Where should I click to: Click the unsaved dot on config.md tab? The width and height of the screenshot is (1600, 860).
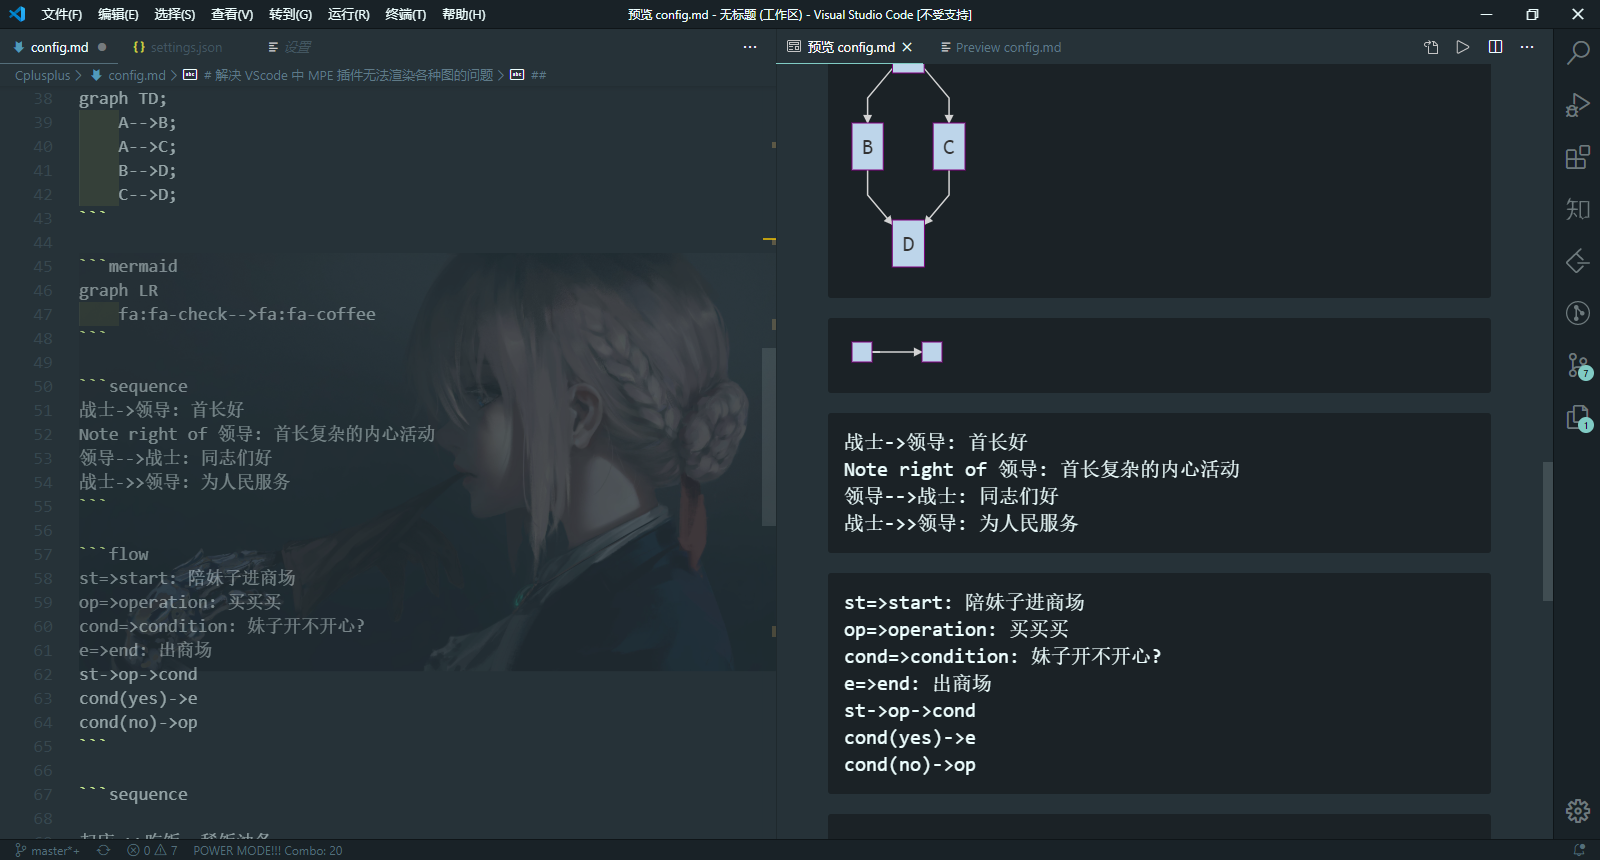(x=102, y=47)
